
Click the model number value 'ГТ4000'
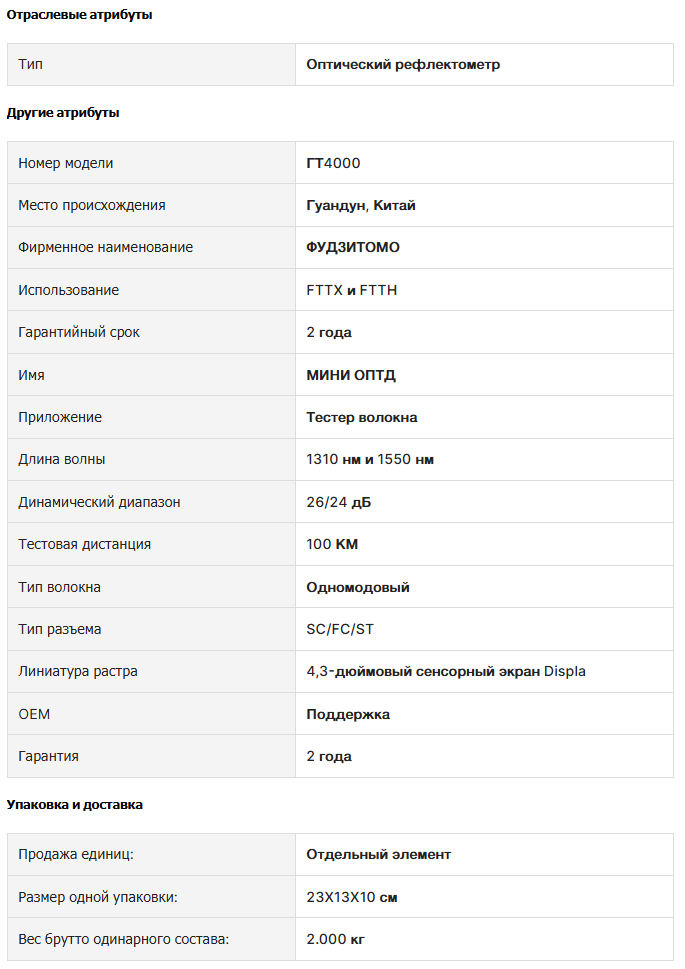[333, 163]
